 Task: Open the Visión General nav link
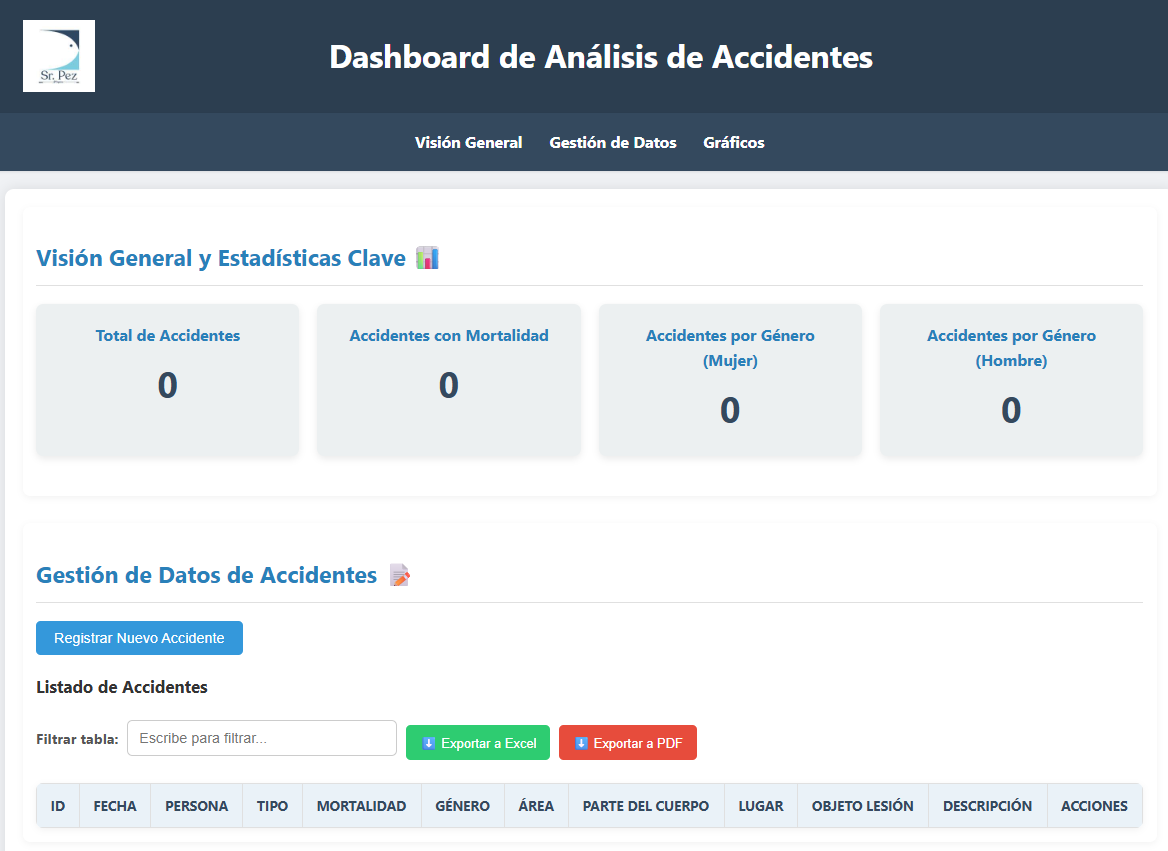(x=468, y=142)
